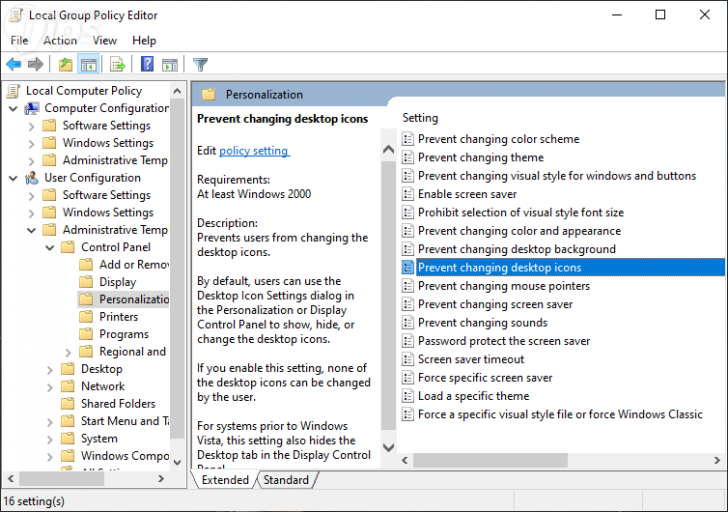
Task: Collapse Administrative Templates under User Configuration
Action: (32, 230)
